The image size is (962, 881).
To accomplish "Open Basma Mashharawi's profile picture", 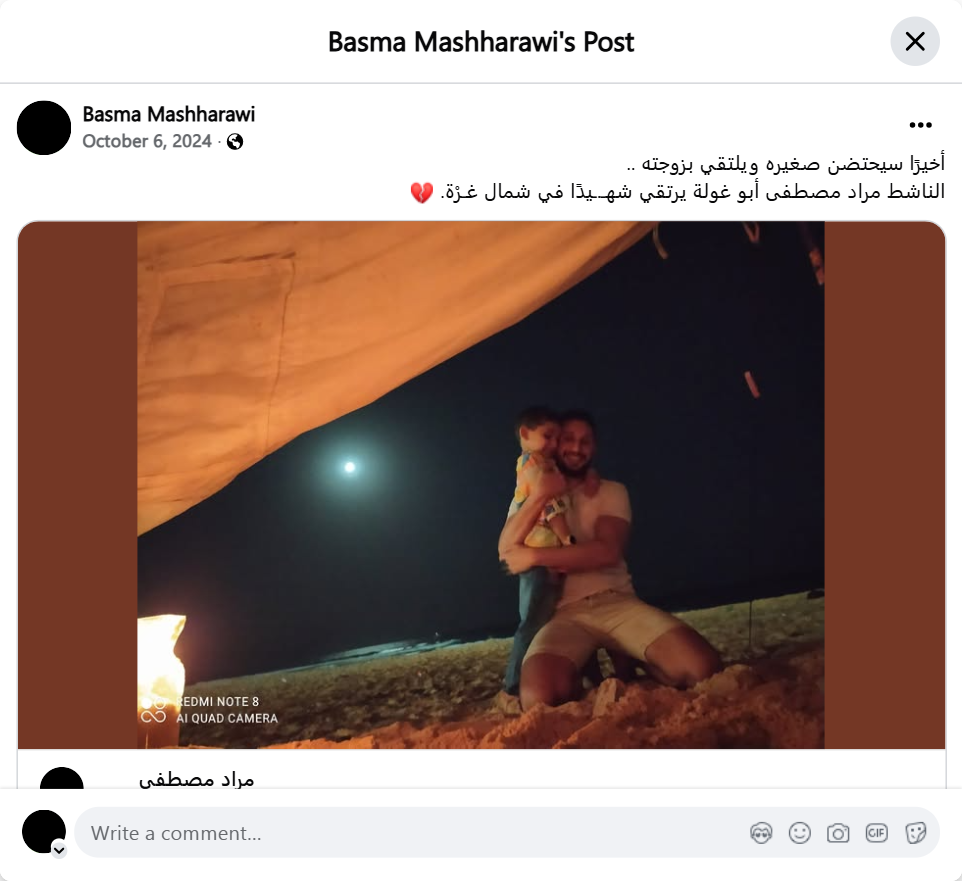I will (x=44, y=128).
